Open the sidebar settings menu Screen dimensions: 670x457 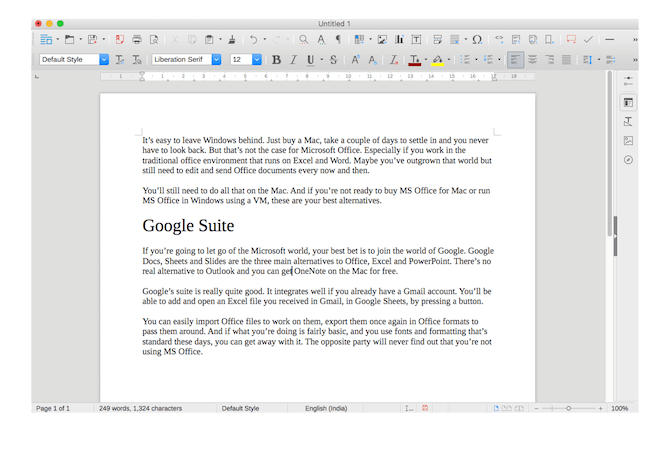(628, 81)
